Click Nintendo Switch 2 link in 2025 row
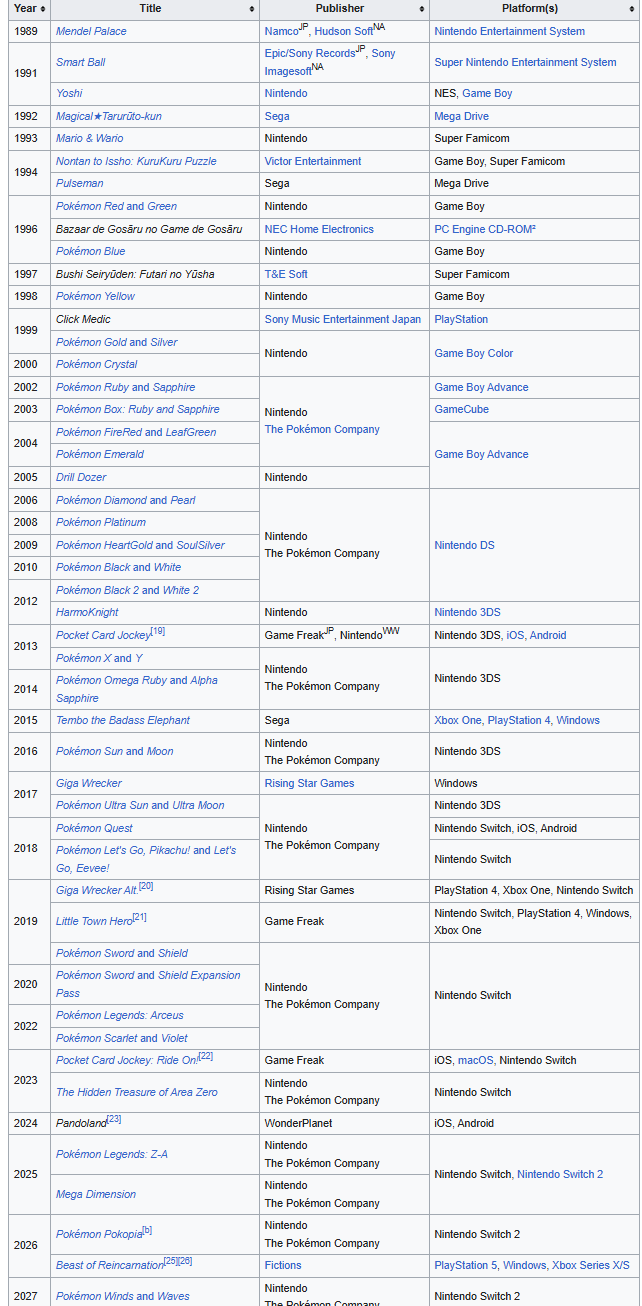This screenshot has height=1306, width=642. point(560,1174)
